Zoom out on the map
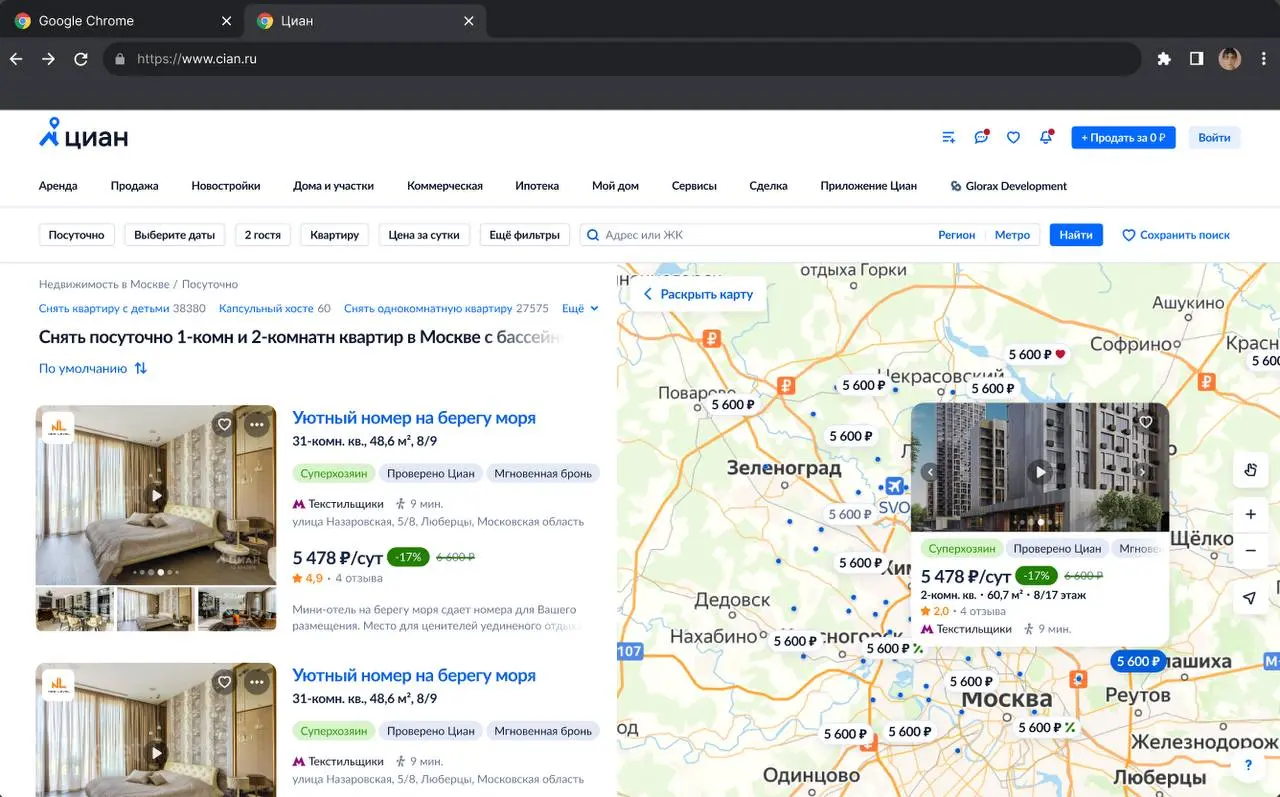This screenshot has height=797, width=1280. tap(1250, 551)
